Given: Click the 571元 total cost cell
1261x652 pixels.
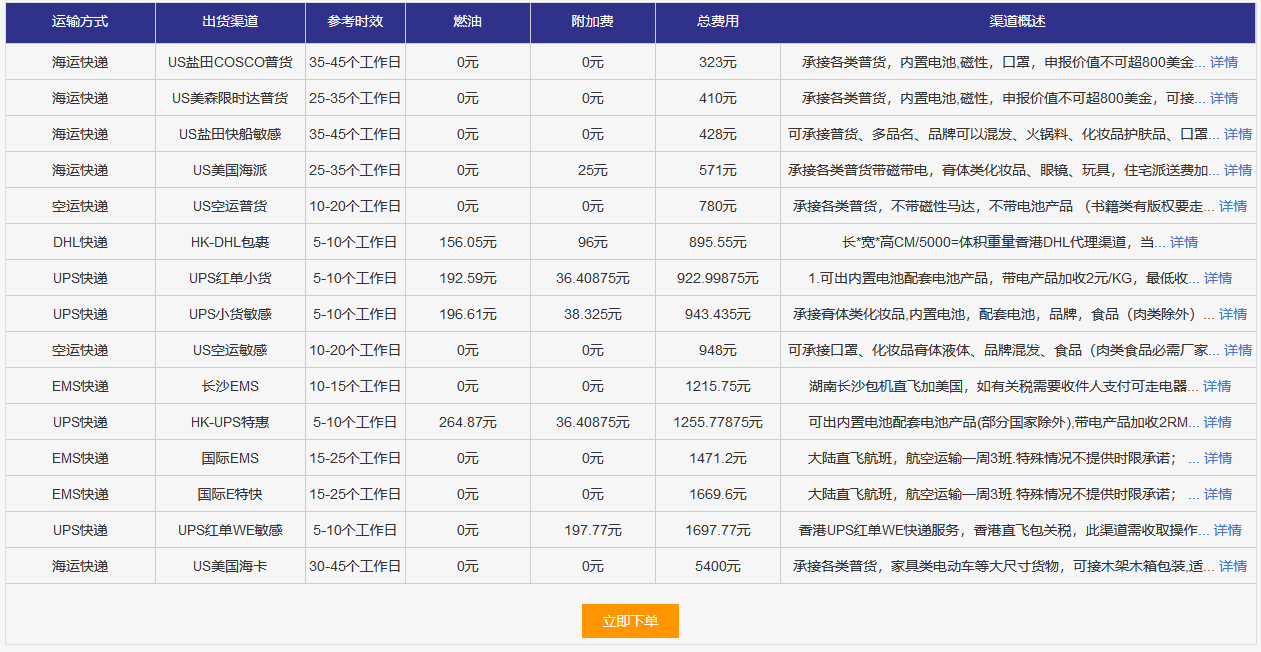Looking at the screenshot, I should click(x=718, y=170).
